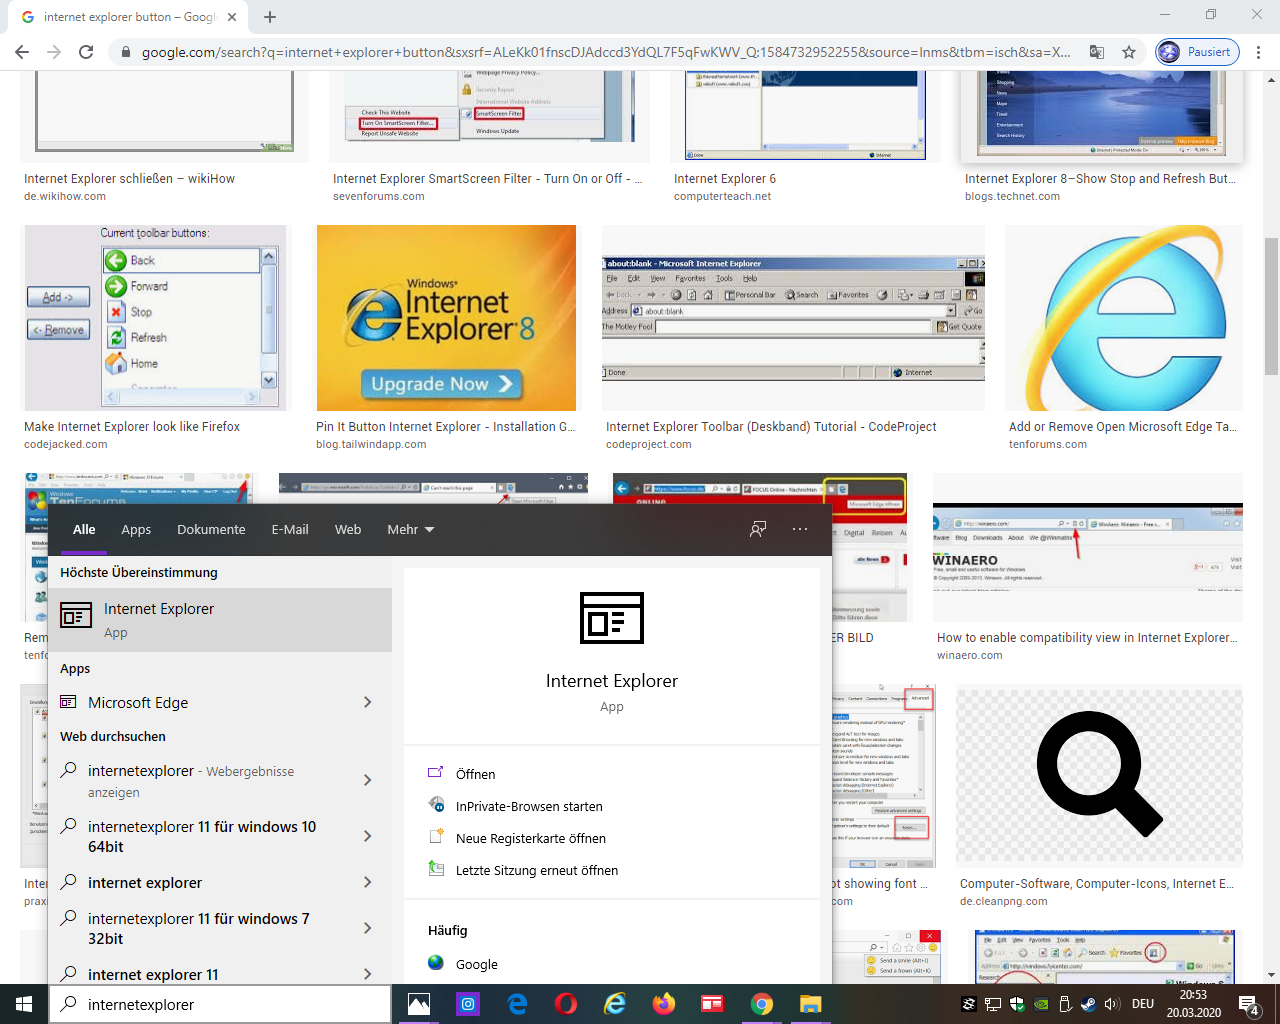Switch to E-Mail search tab
Viewport: 1280px width, 1024px height.
290,529
